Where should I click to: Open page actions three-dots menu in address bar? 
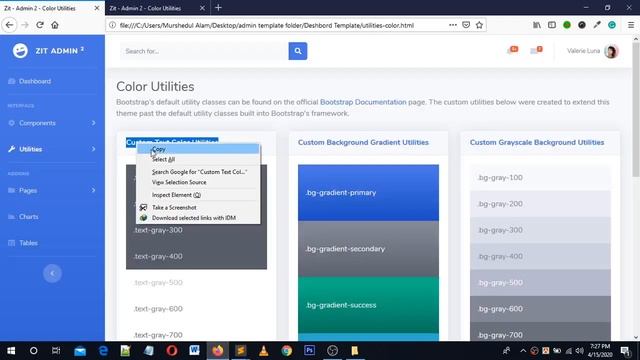click(453, 25)
